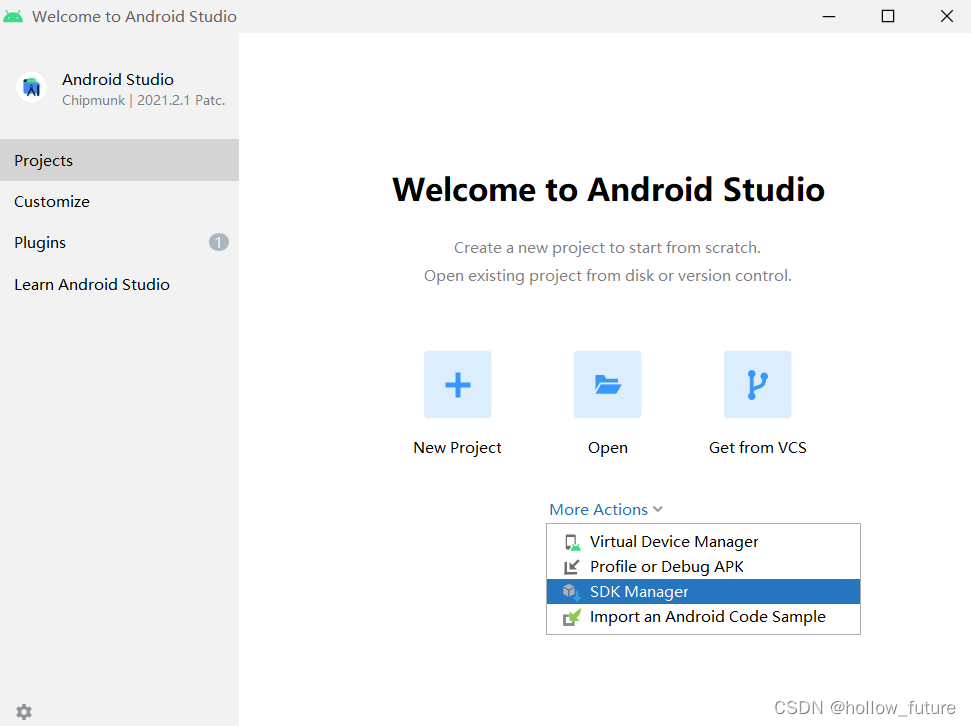
Task: Click the Android Studio logo in sidebar
Action: point(32,88)
